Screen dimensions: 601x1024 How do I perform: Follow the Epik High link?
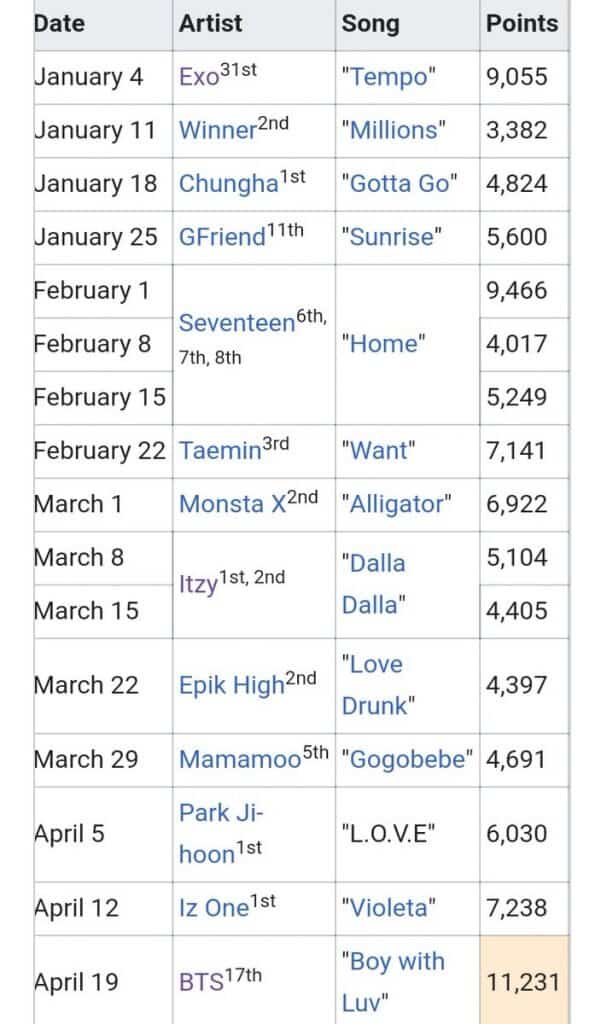pyautogui.click(x=231, y=685)
